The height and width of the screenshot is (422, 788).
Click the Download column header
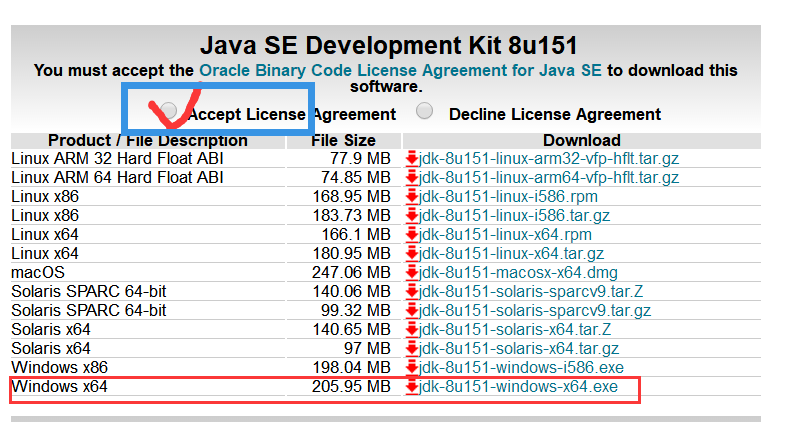[x=582, y=140]
